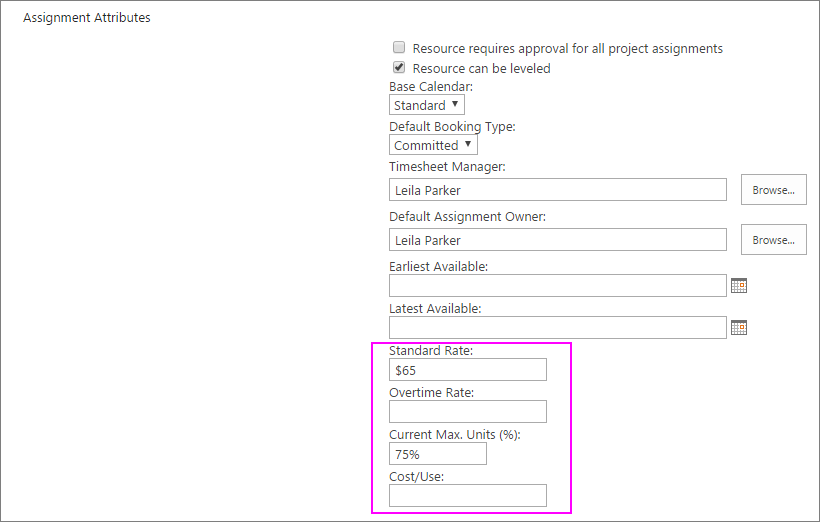This screenshot has width=820, height=522.
Task: Open the Earliest Available calendar date picker
Action: pos(739,286)
